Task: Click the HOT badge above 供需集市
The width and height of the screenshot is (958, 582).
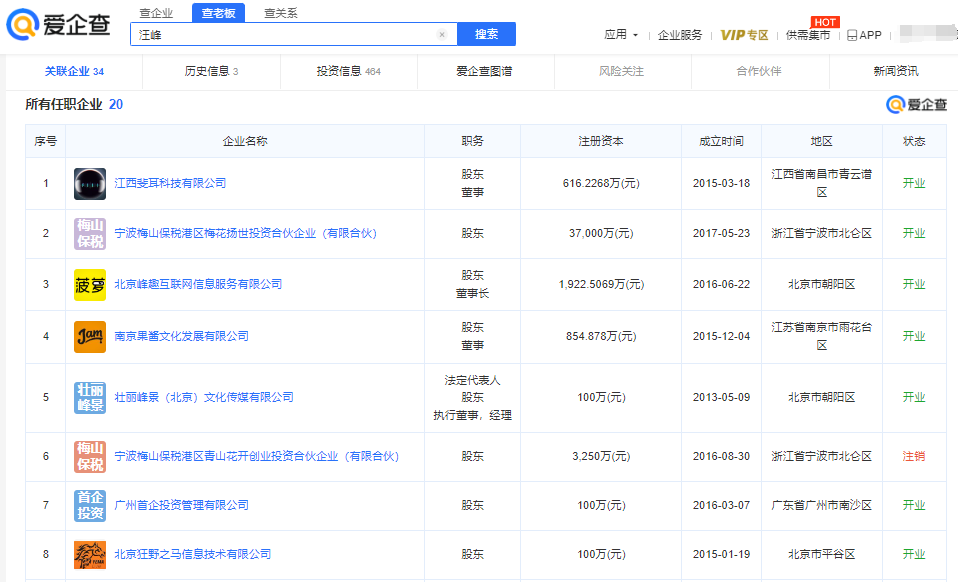Action: tap(825, 22)
